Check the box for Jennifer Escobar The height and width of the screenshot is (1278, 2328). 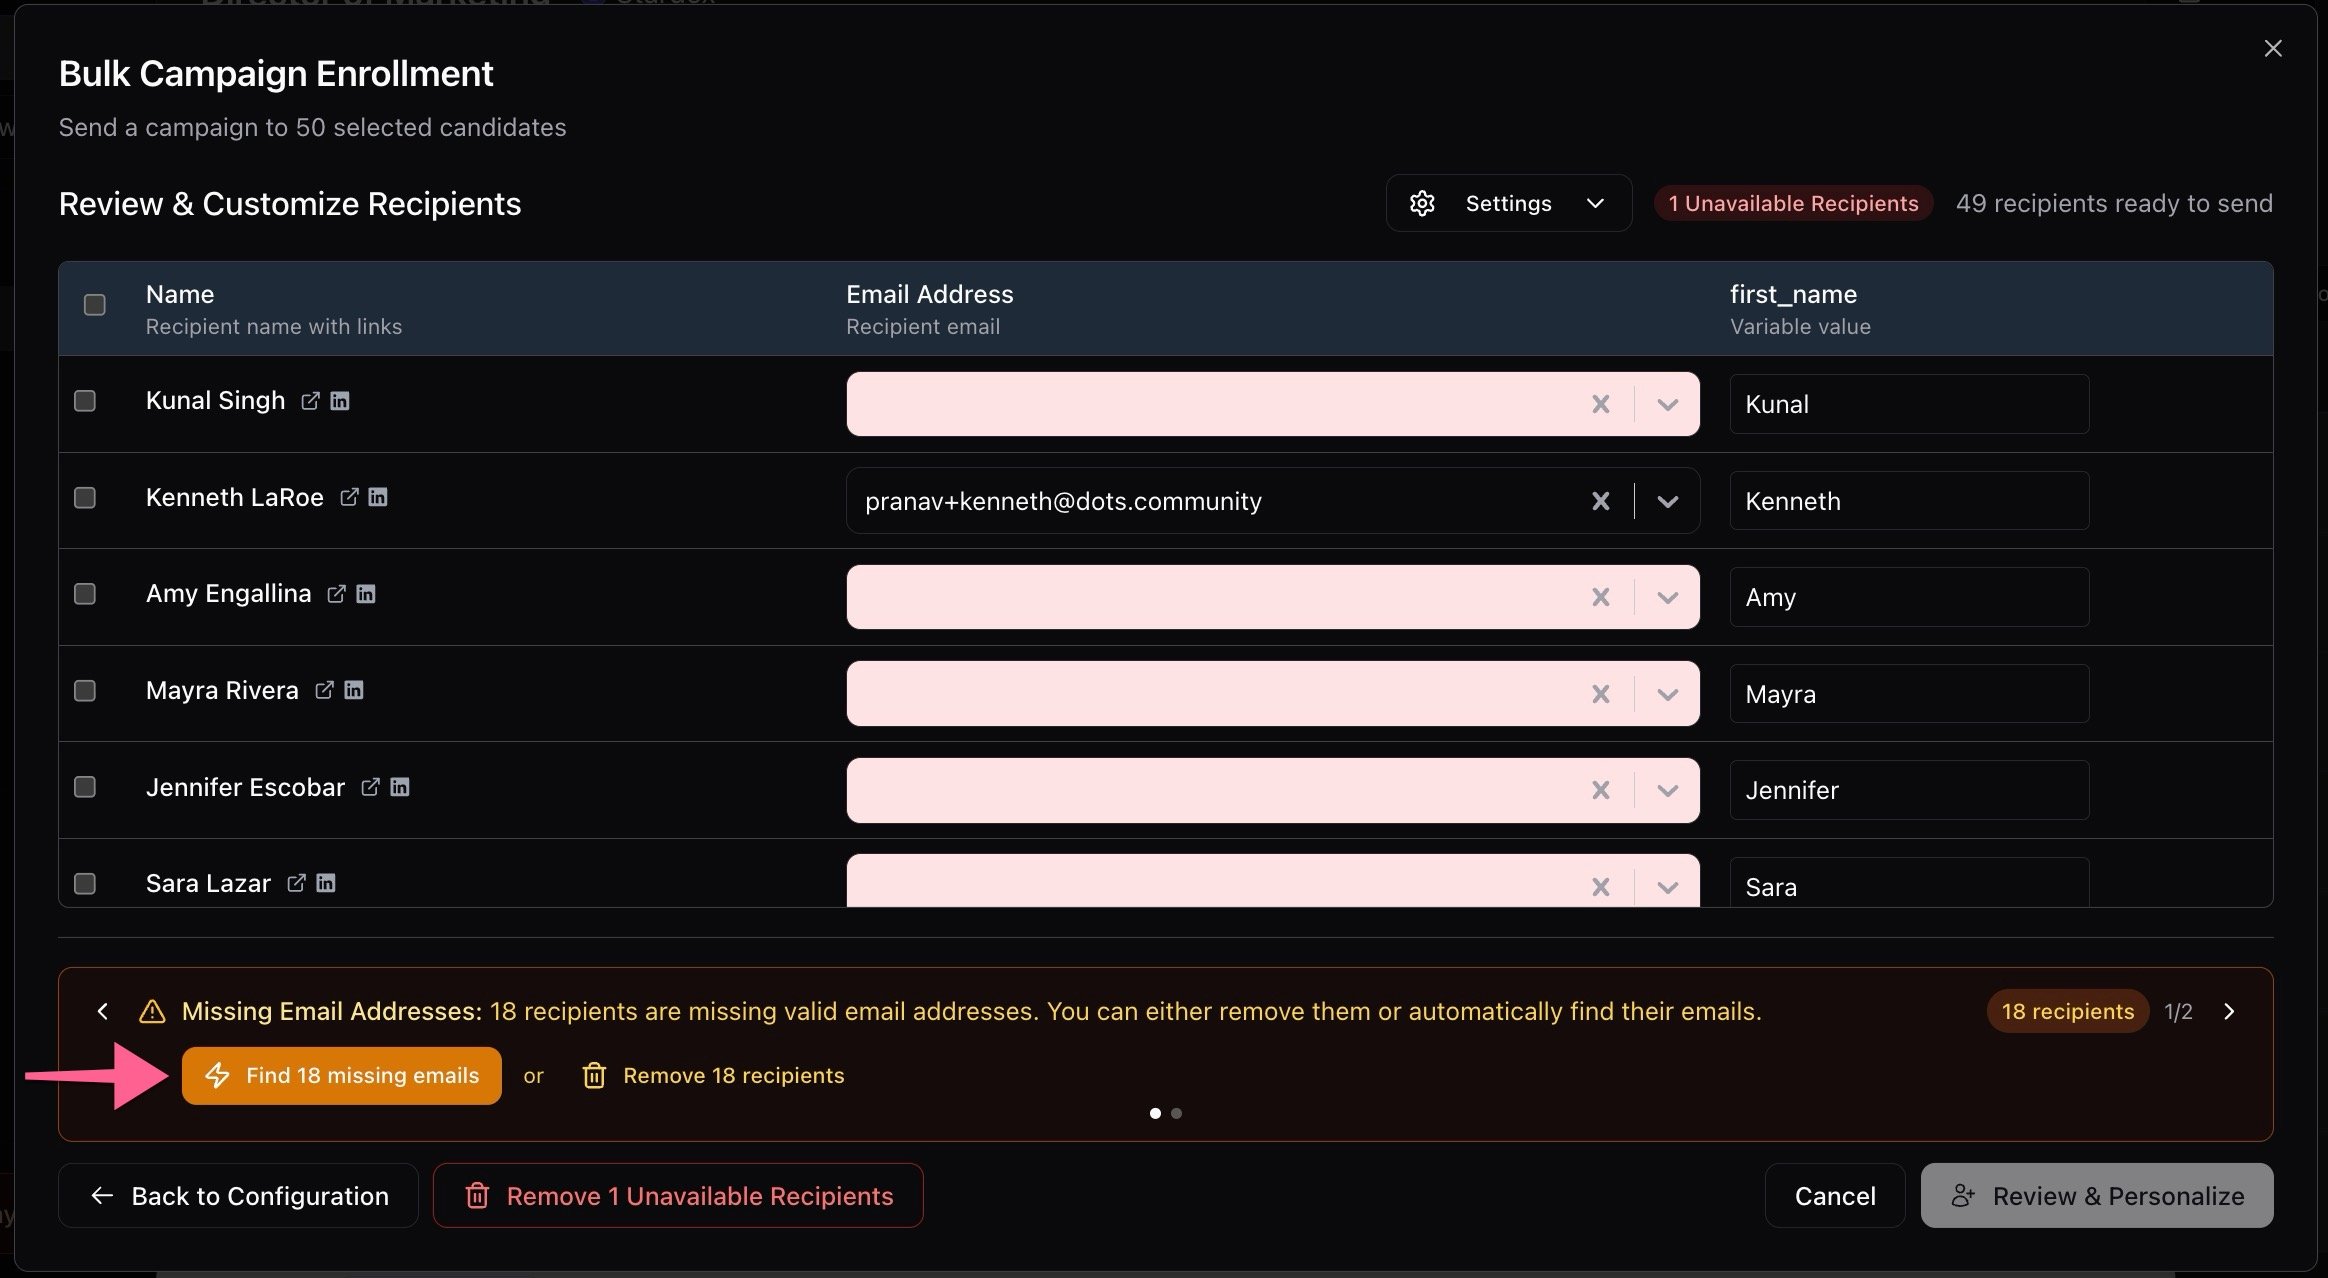click(x=85, y=787)
